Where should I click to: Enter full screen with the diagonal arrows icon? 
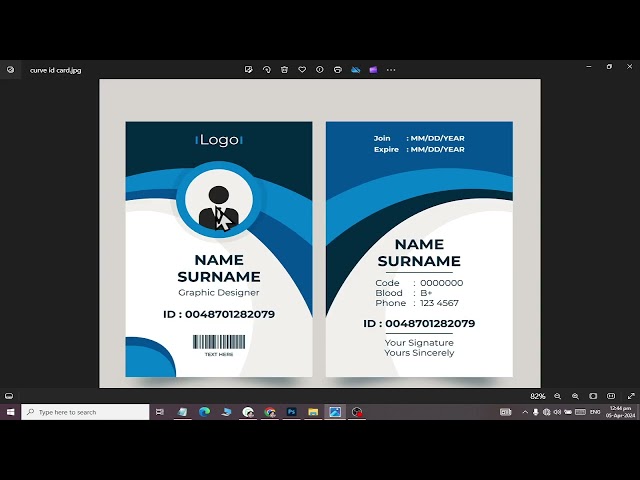point(631,396)
